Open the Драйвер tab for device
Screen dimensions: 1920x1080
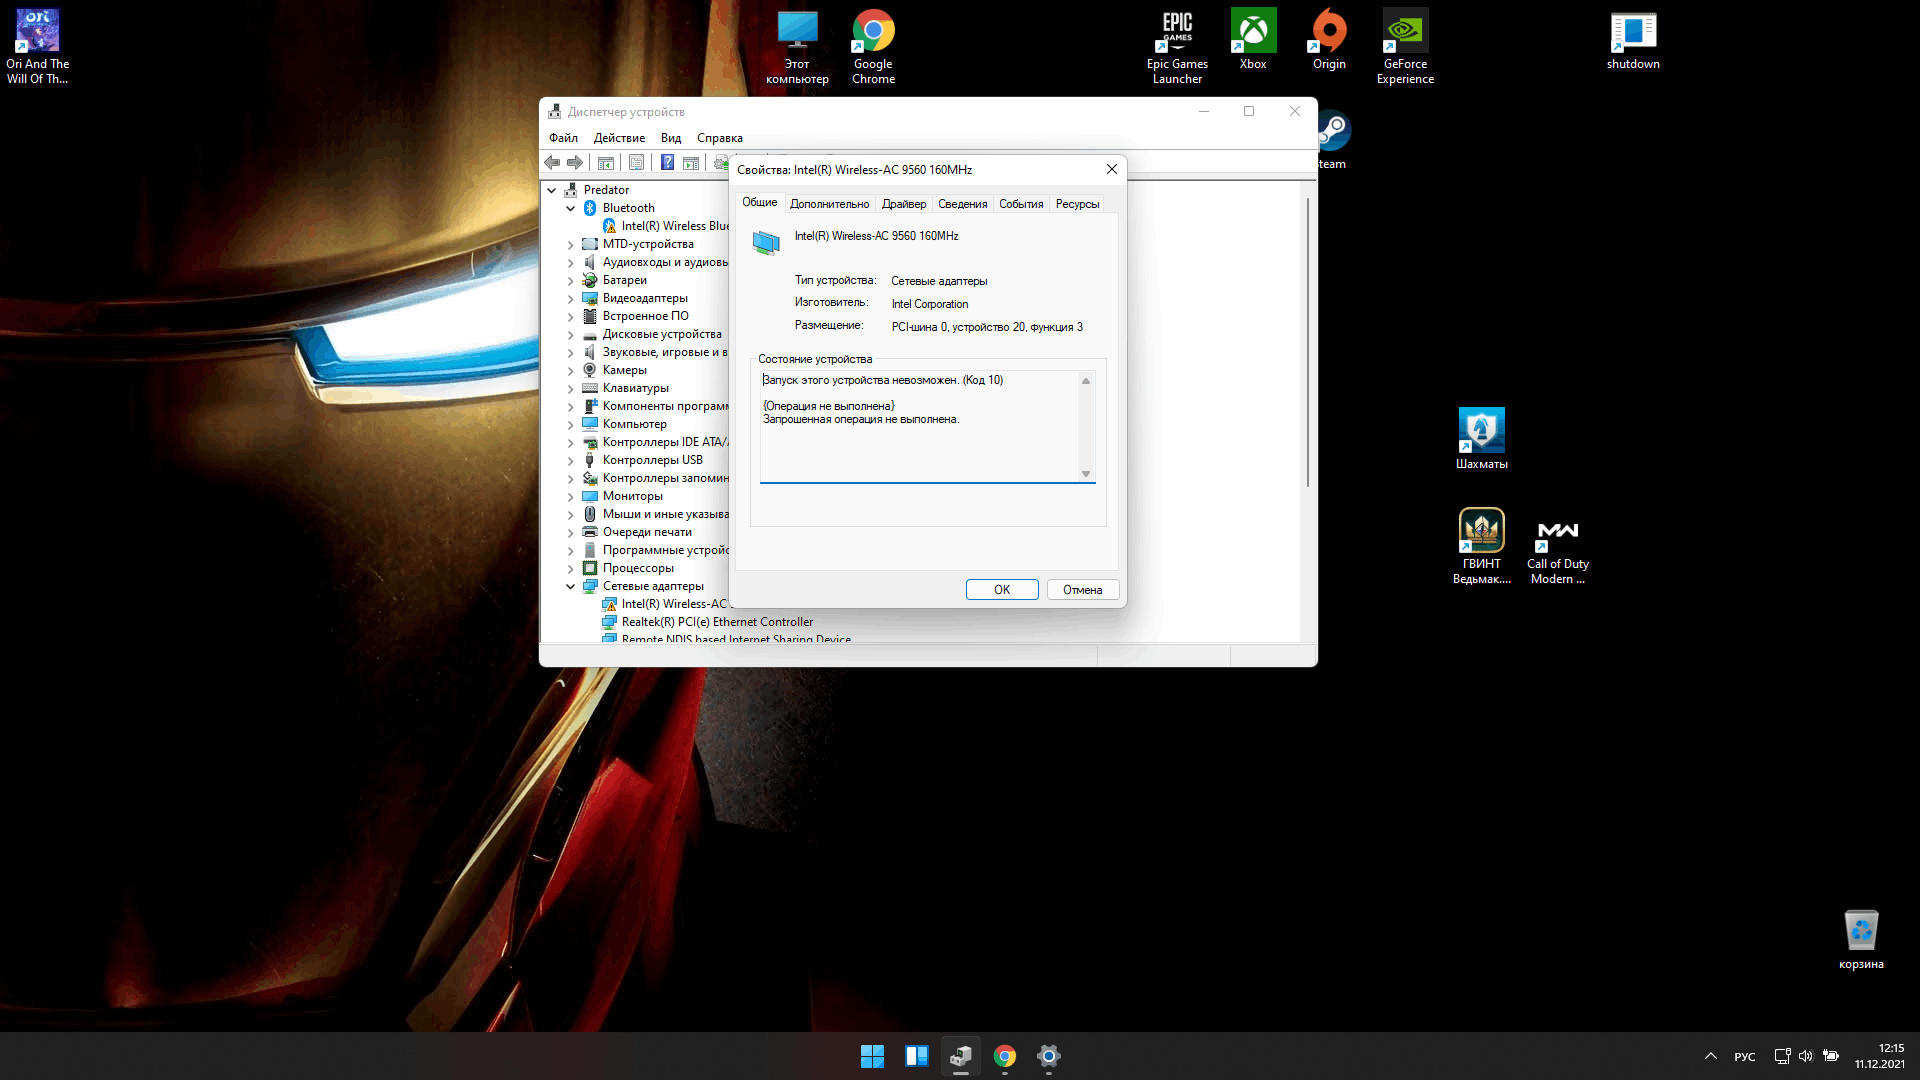[x=903, y=203]
